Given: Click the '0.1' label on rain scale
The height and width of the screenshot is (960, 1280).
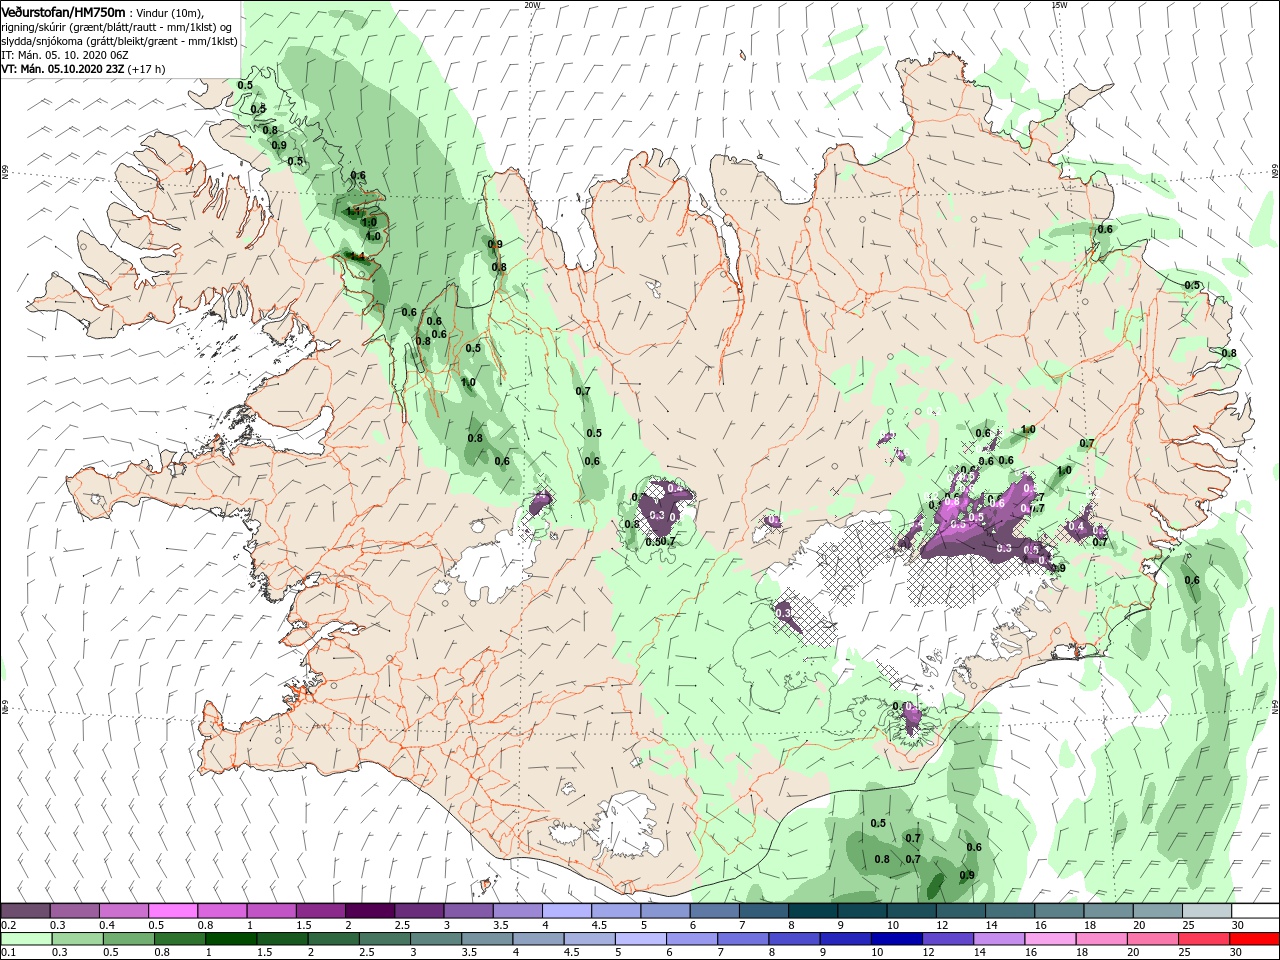Looking at the screenshot, I should (x=7, y=953).
